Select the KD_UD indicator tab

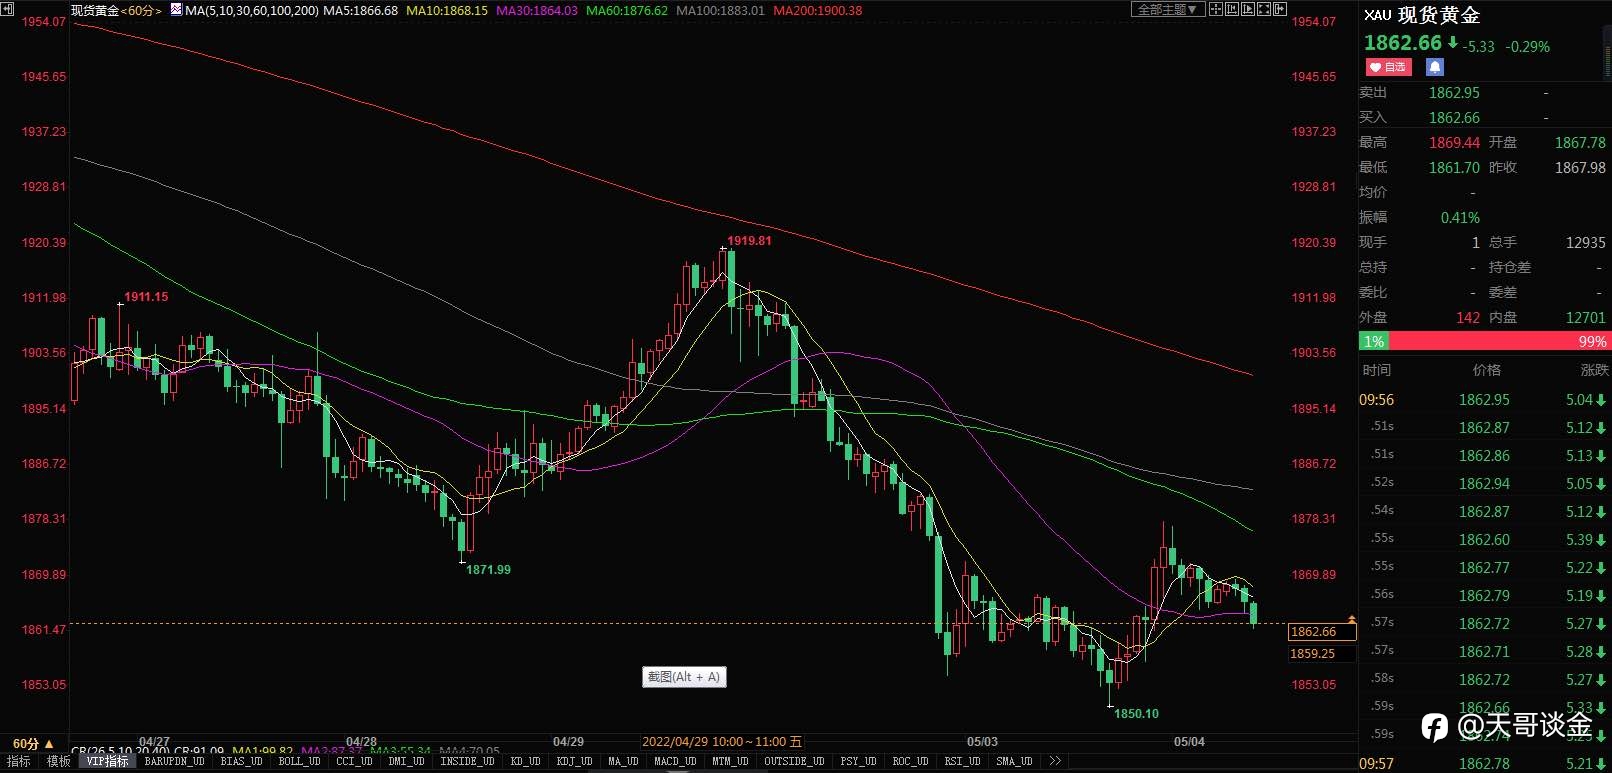coord(525,762)
